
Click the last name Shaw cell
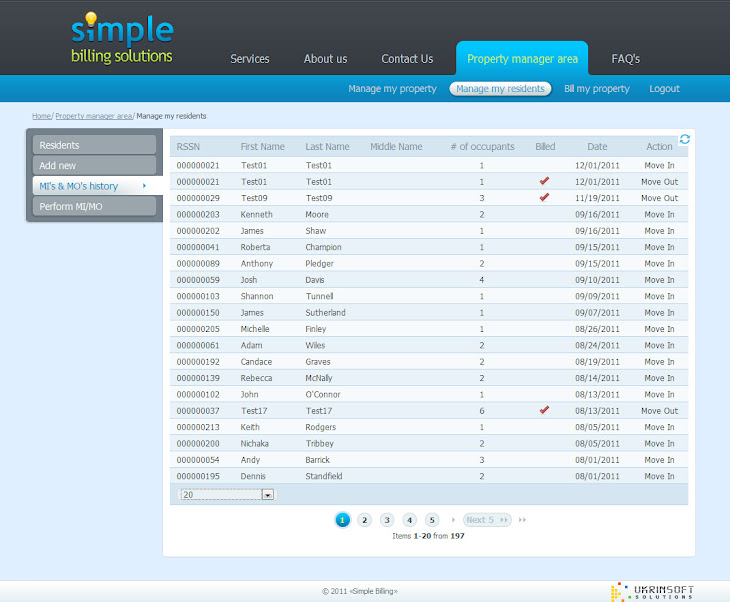(316, 231)
